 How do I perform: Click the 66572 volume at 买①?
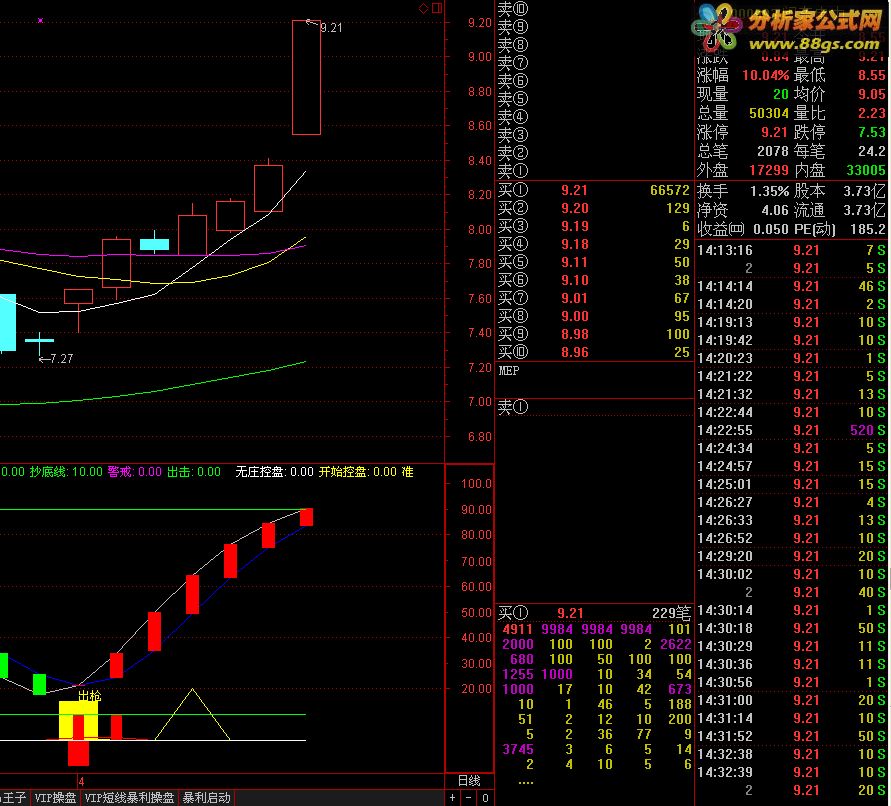click(x=669, y=190)
